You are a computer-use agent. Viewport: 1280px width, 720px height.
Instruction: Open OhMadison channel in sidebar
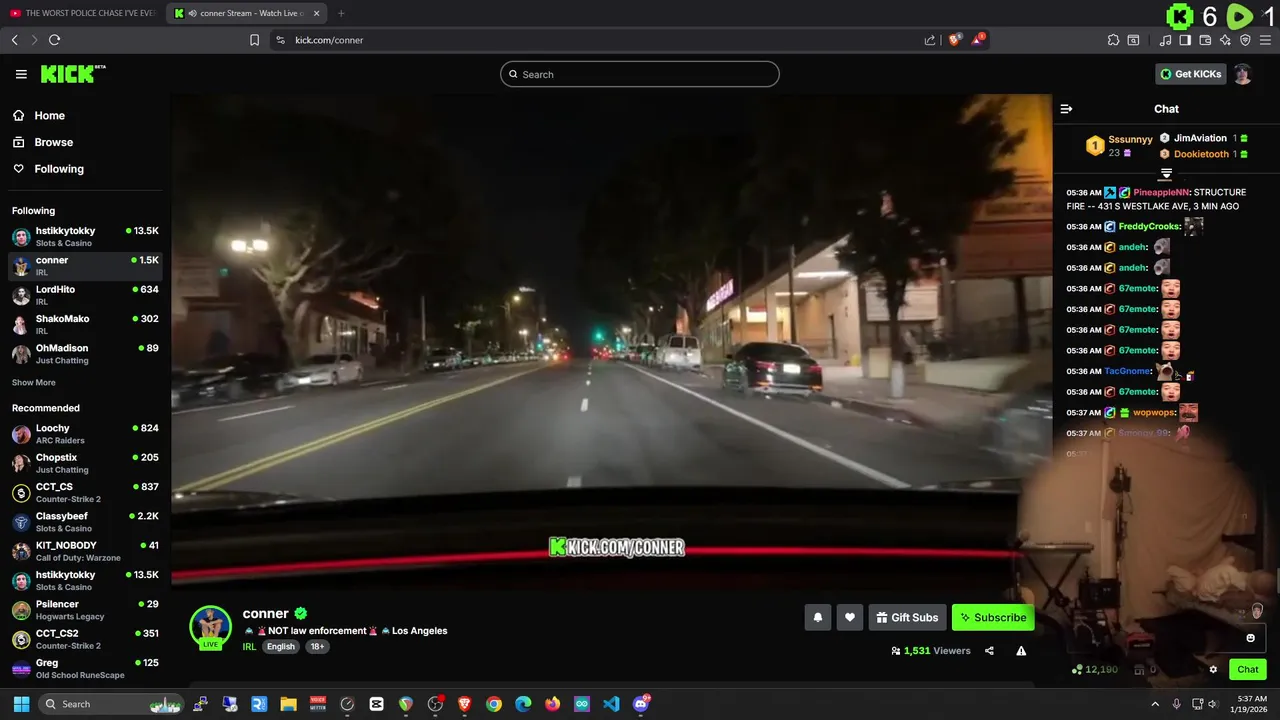pyautogui.click(x=85, y=353)
